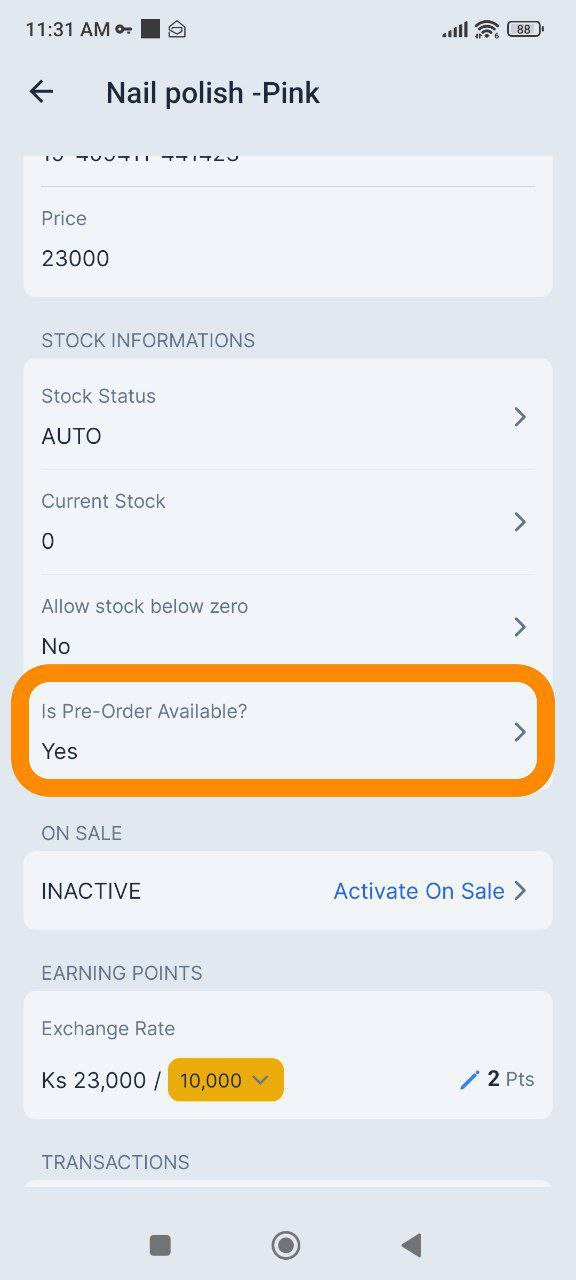Open Stock Status chevron arrow

[x=519, y=417]
